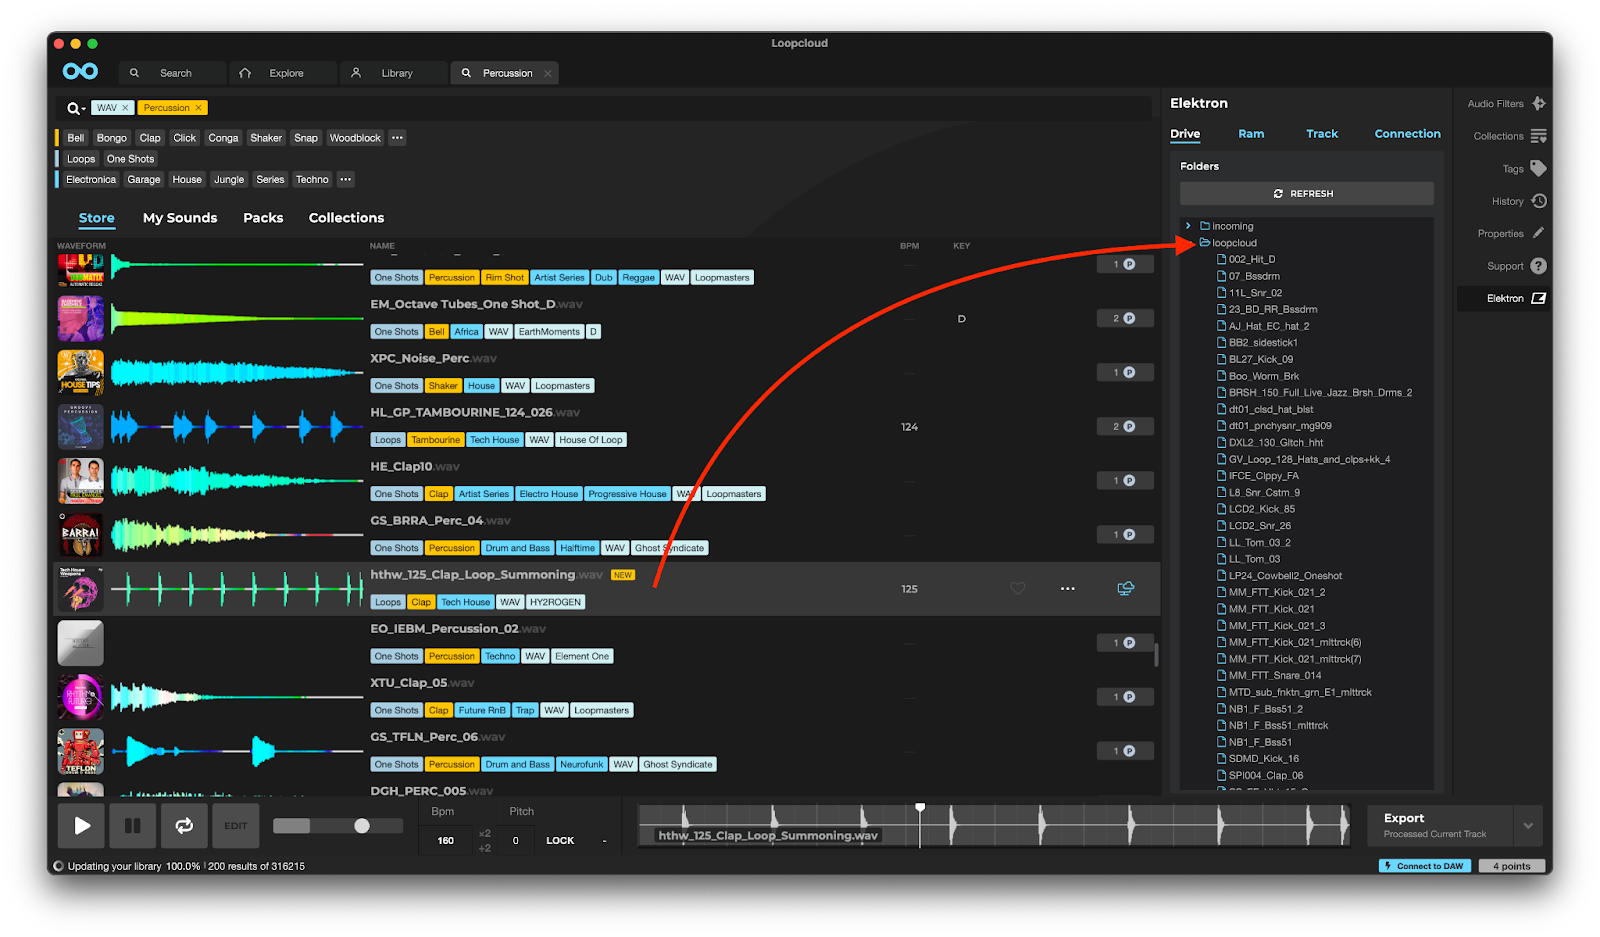
Task: Open the Audio Filters panel icon
Action: [1539, 103]
